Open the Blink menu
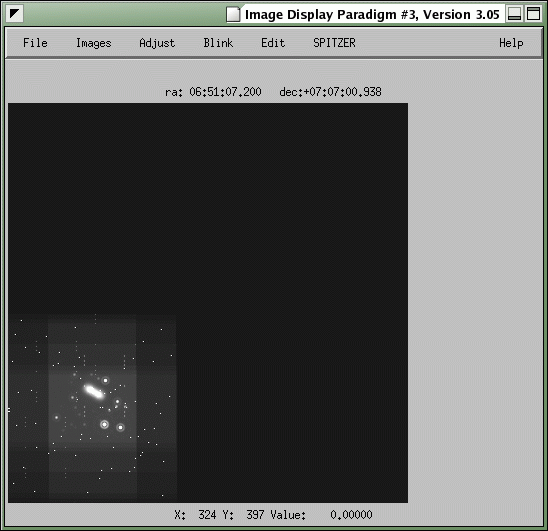Viewport: 548px width, 531px height. [x=218, y=43]
